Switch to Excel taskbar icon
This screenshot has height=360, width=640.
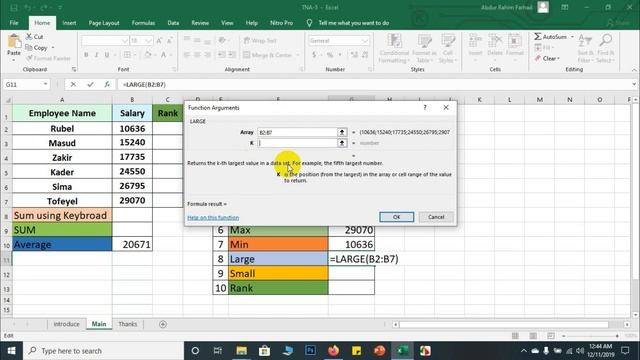[x=402, y=351]
